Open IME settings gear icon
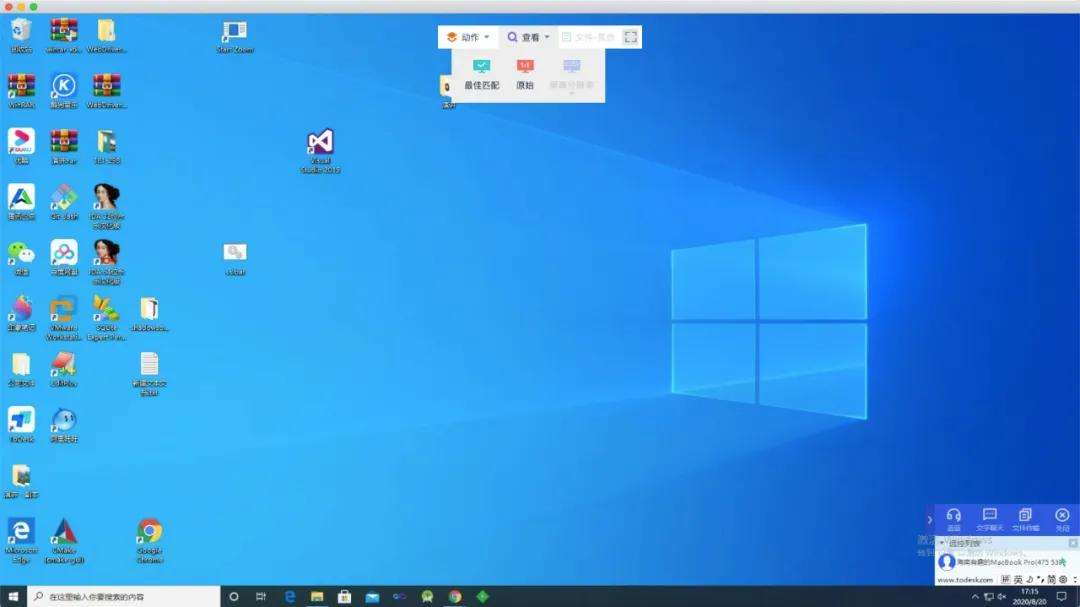 click(1063, 579)
